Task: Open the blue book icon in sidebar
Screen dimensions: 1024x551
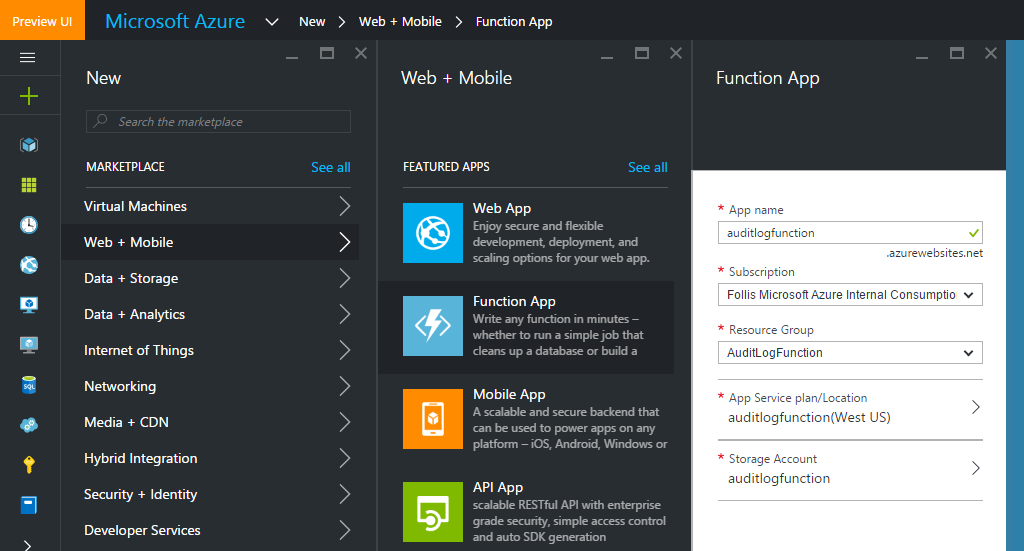Action: click(29, 505)
